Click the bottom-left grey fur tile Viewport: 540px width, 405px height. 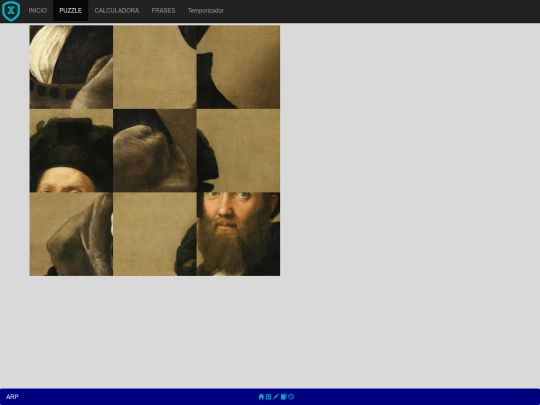pos(71,234)
